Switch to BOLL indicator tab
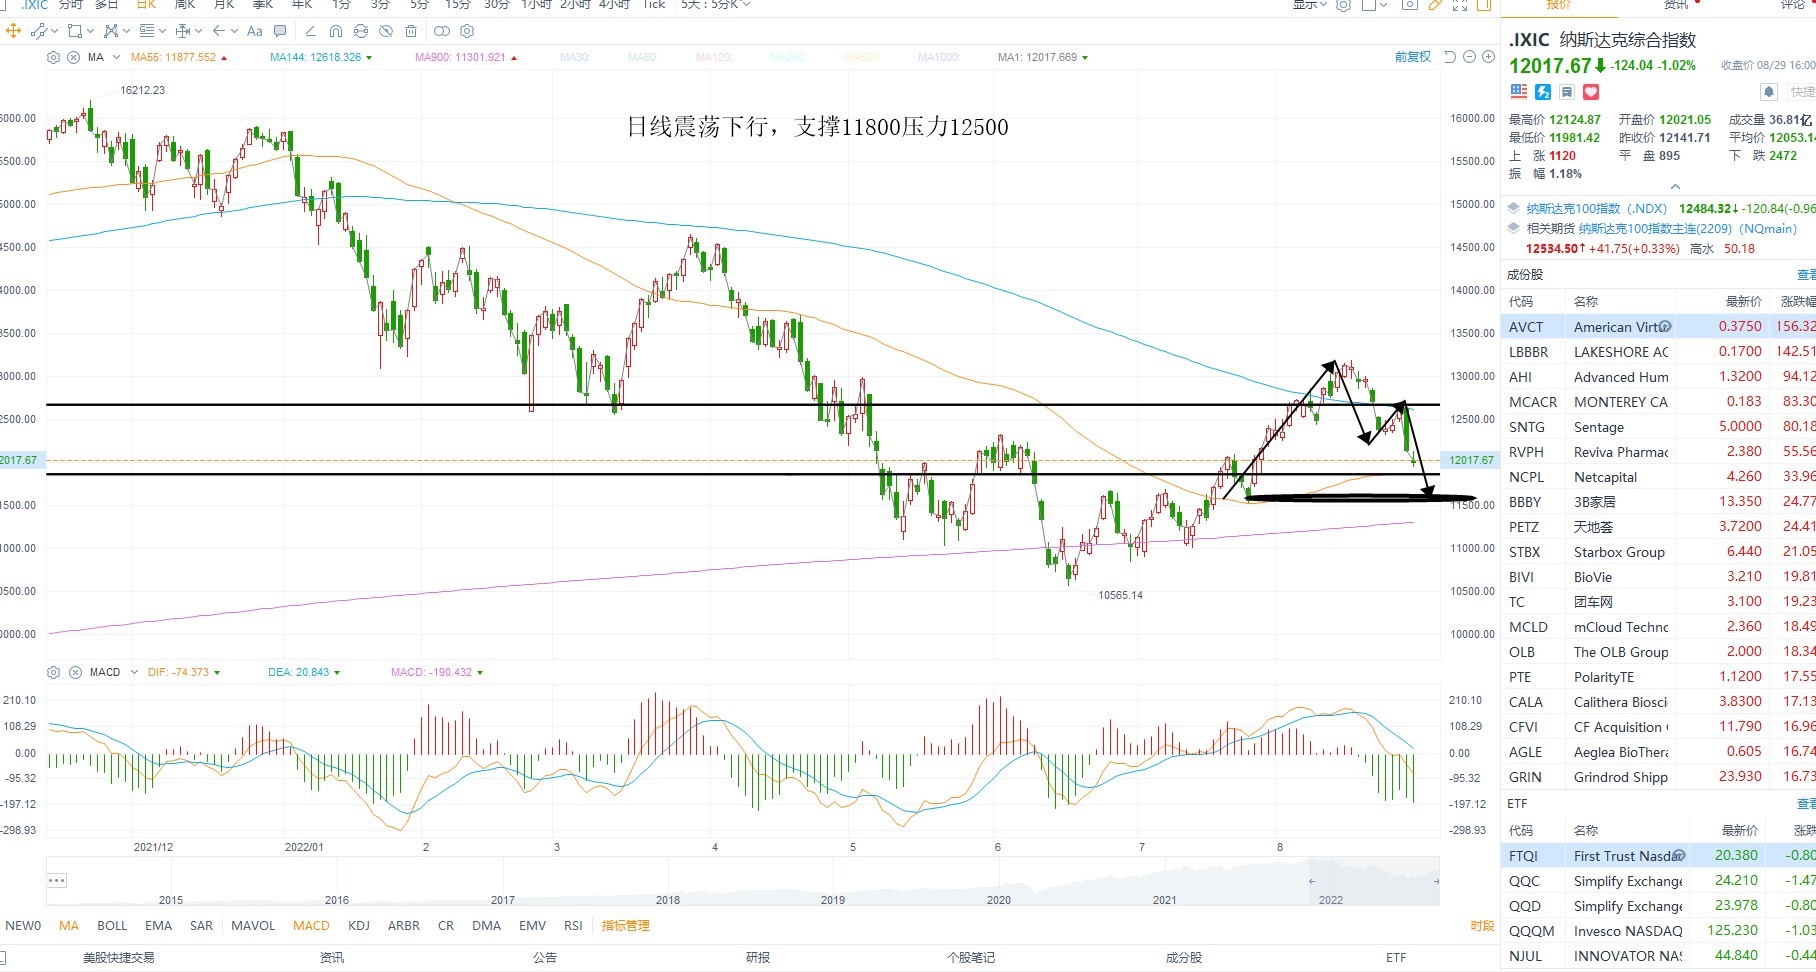The image size is (1816, 972). point(112,926)
